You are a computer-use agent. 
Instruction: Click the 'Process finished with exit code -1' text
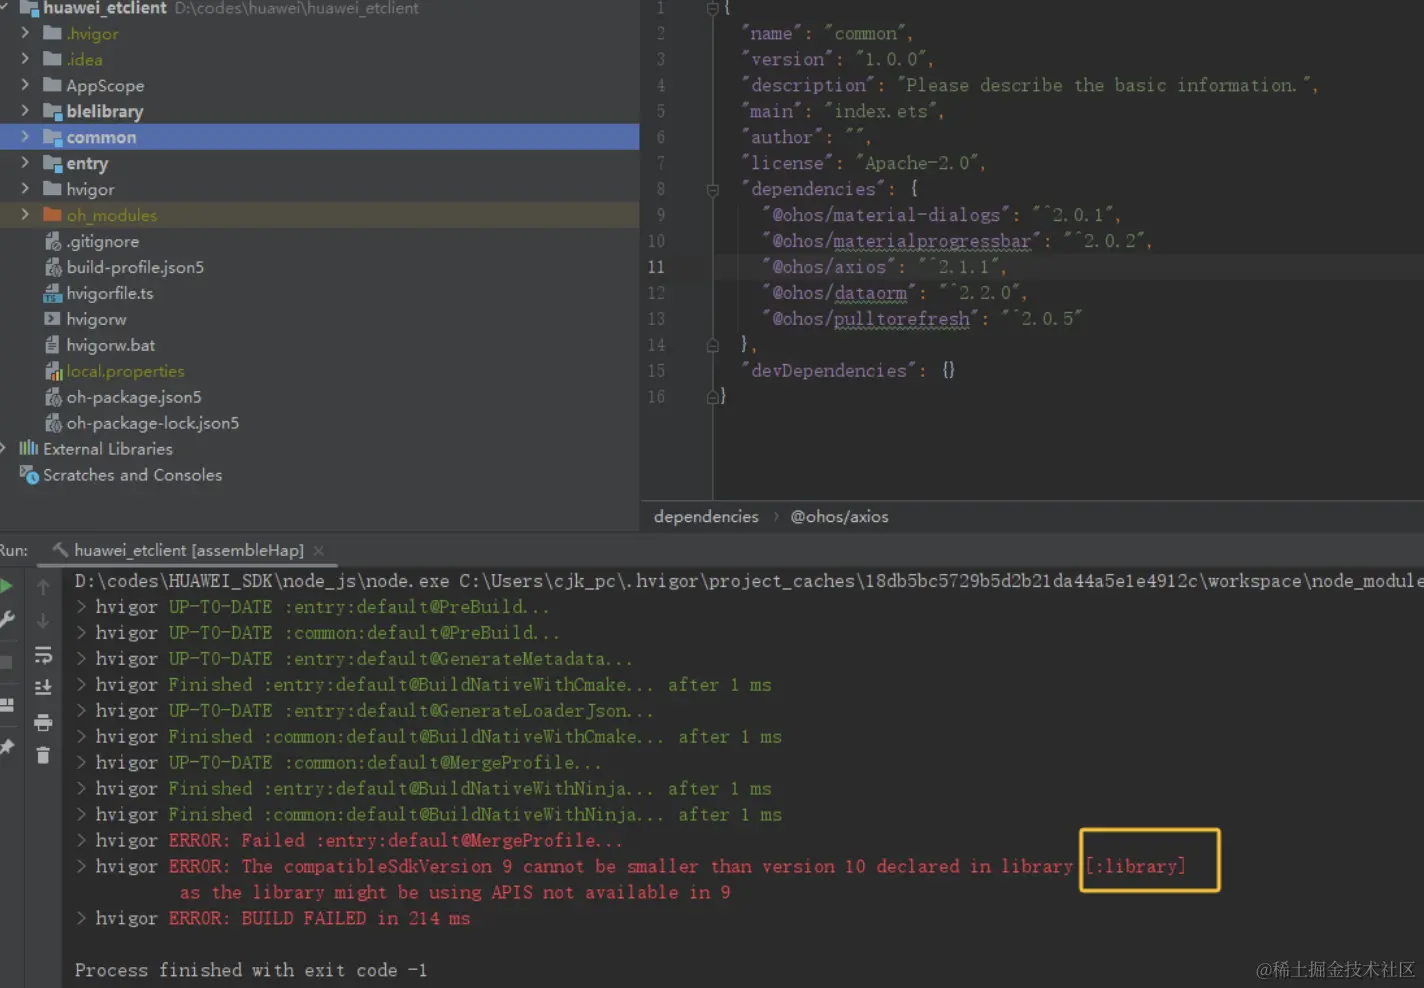(x=251, y=970)
